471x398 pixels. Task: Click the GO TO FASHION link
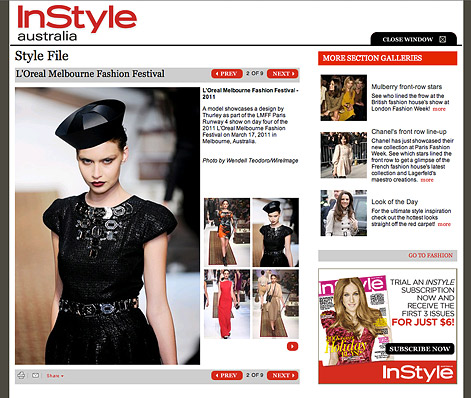(x=430, y=255)
